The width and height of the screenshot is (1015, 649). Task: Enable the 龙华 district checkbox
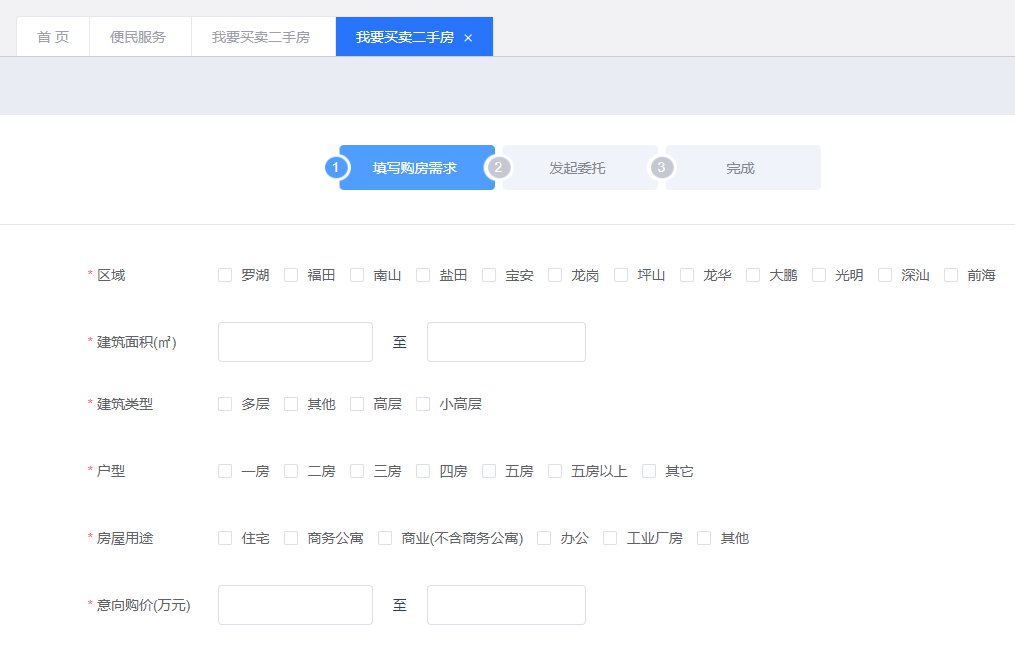coord(687,275)
